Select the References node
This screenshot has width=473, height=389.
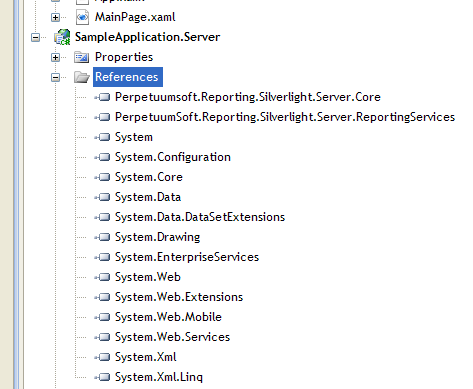point(128,77)
